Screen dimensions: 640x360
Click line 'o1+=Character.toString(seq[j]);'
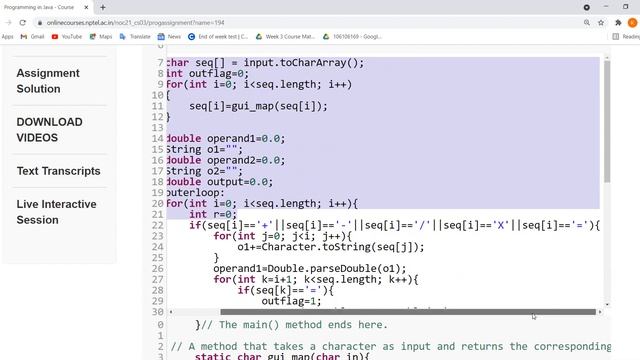tap(331, 247)
